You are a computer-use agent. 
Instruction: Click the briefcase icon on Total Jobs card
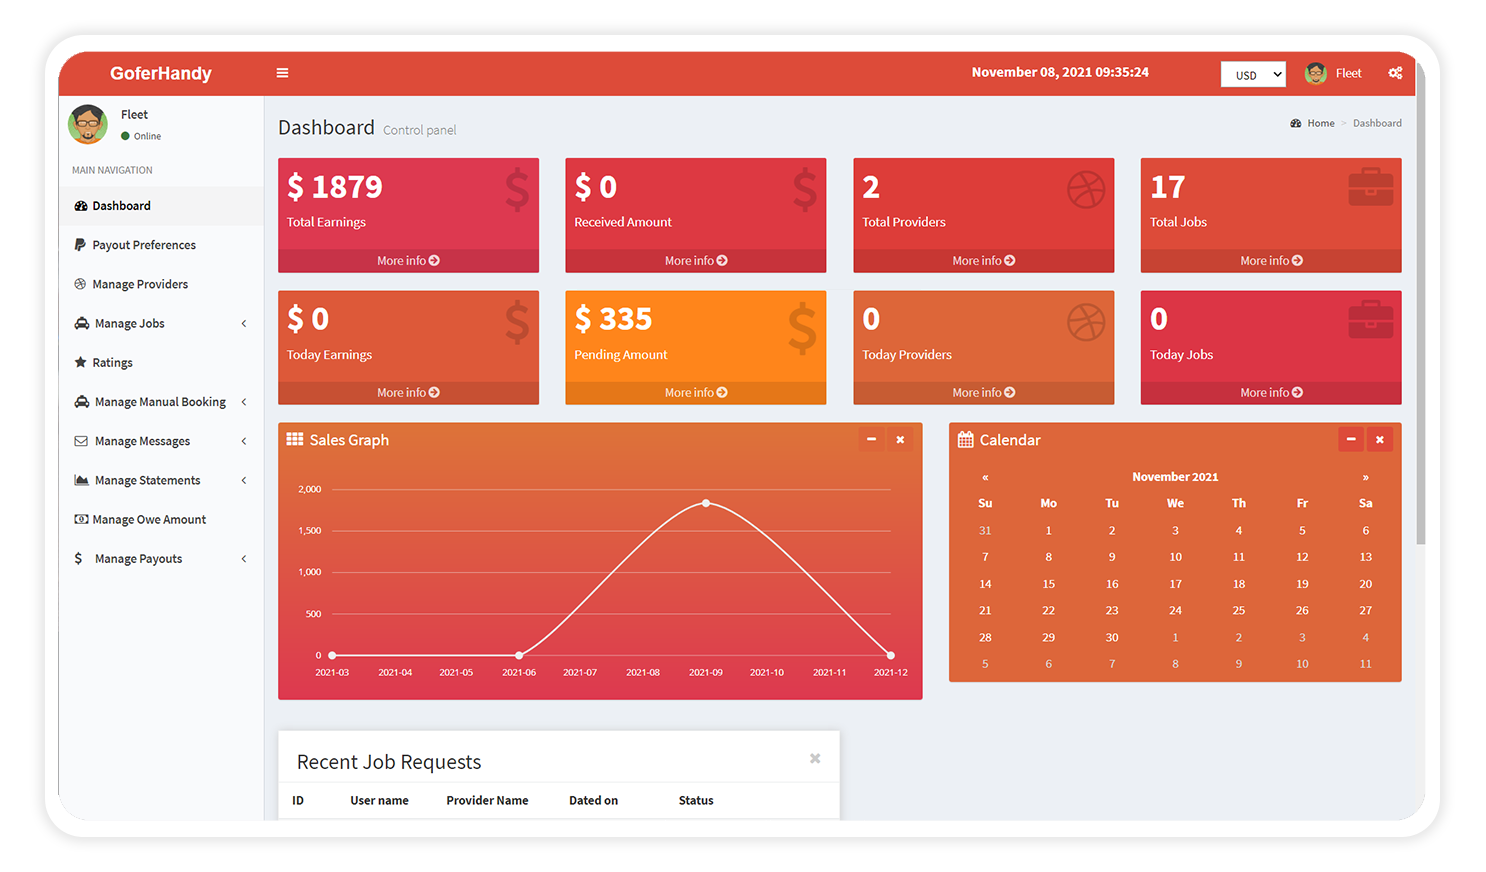[x=1371, y=187]
